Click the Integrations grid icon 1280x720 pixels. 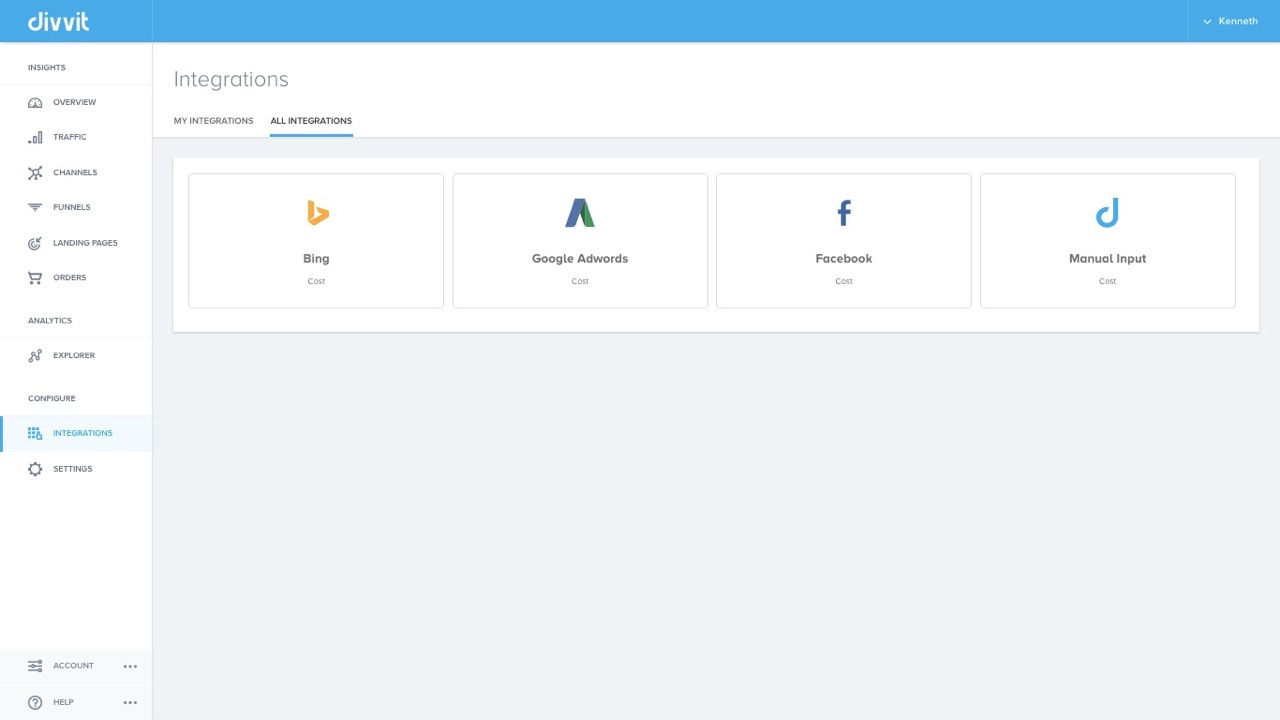tap(35, 434)
